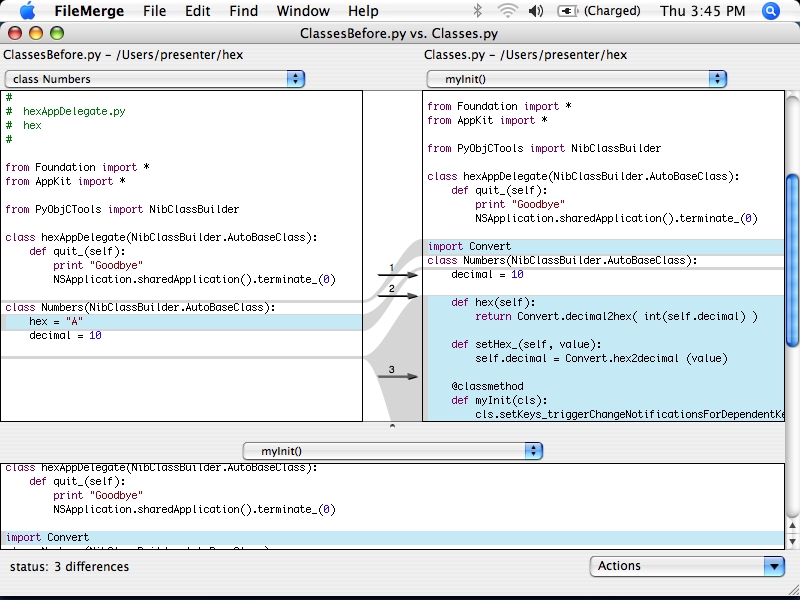The image size is (800, 600).
Task: Click the yellow minimize window button
Action: coord(36,34)
